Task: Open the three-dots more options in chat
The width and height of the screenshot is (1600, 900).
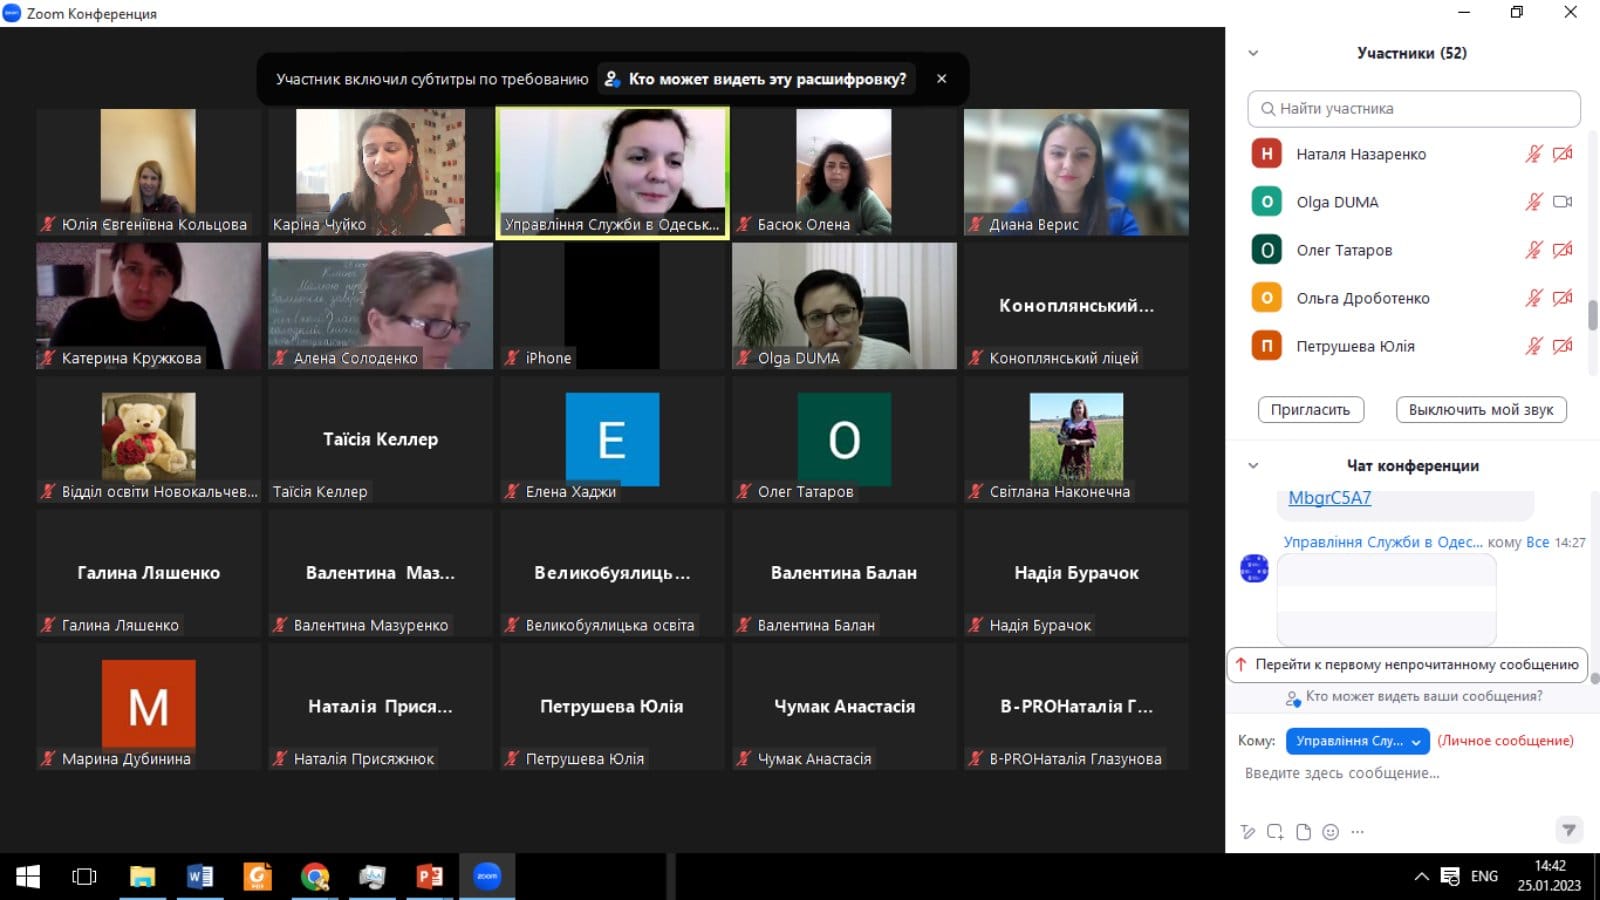Action: point(1357,832)
